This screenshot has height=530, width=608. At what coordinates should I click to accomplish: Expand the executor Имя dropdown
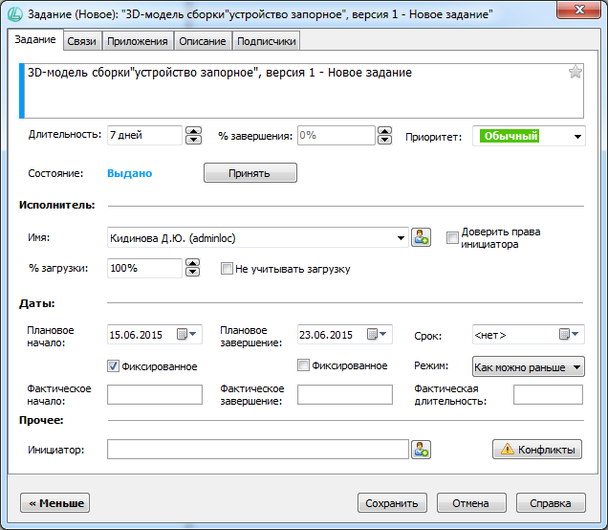click(401, 238)
